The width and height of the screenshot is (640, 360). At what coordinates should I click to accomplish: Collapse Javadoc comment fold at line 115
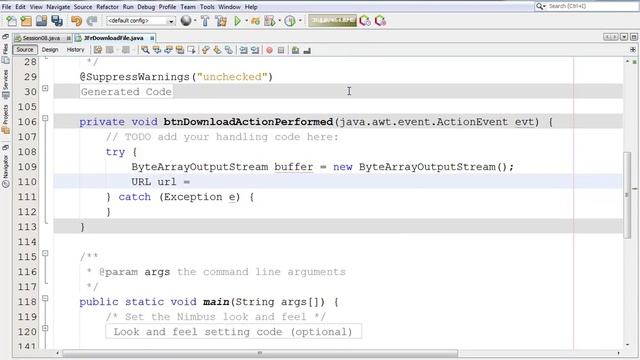(45, 253)
